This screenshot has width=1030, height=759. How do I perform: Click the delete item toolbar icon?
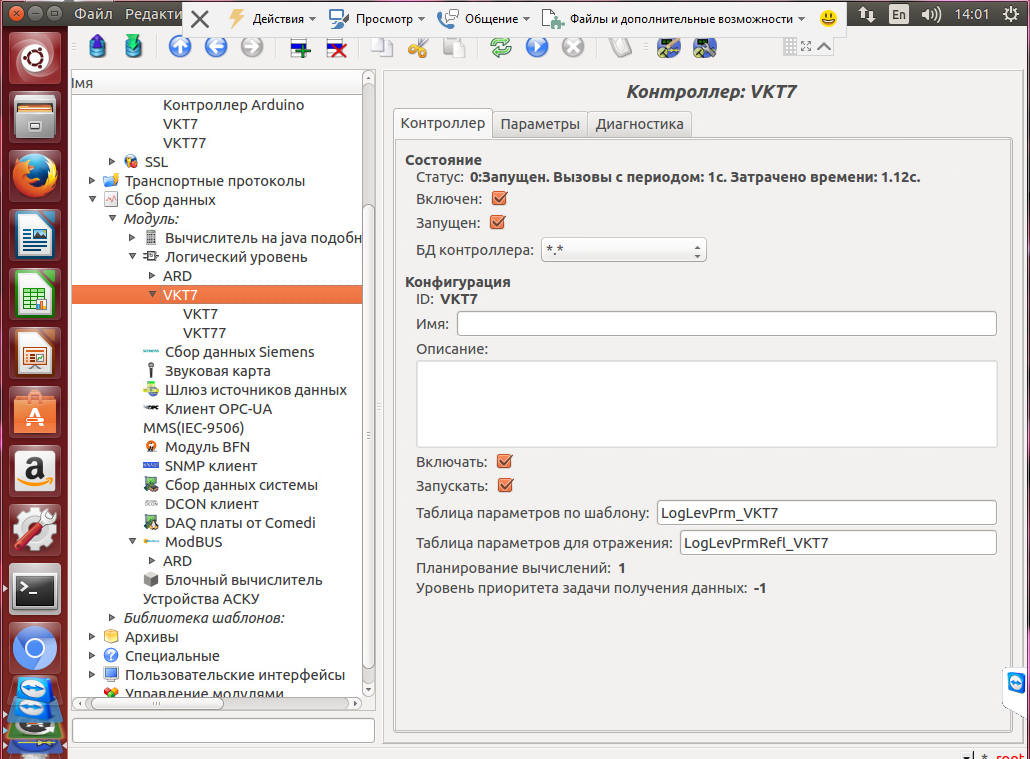tap(336, 46)
